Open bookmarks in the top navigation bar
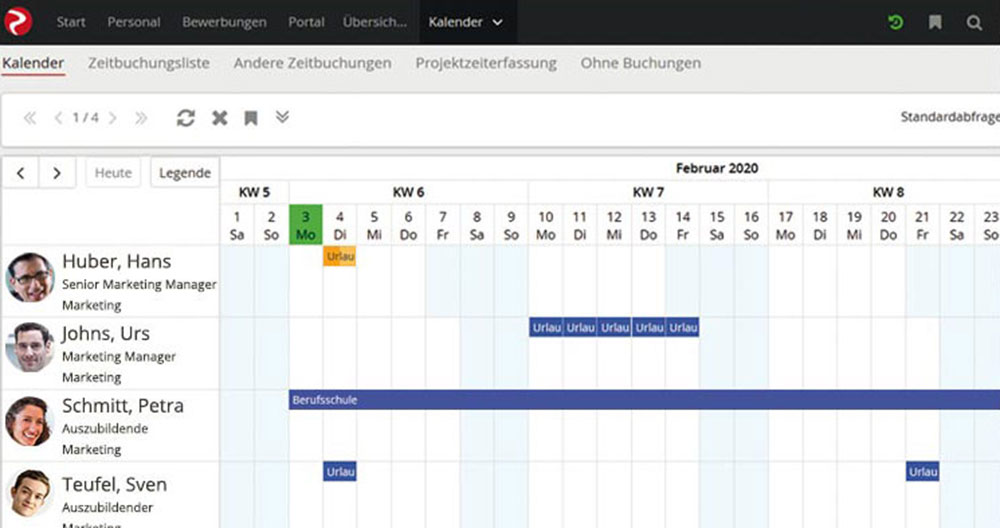The height and width of the screenshot is (528, 1000). click(935, 22)
